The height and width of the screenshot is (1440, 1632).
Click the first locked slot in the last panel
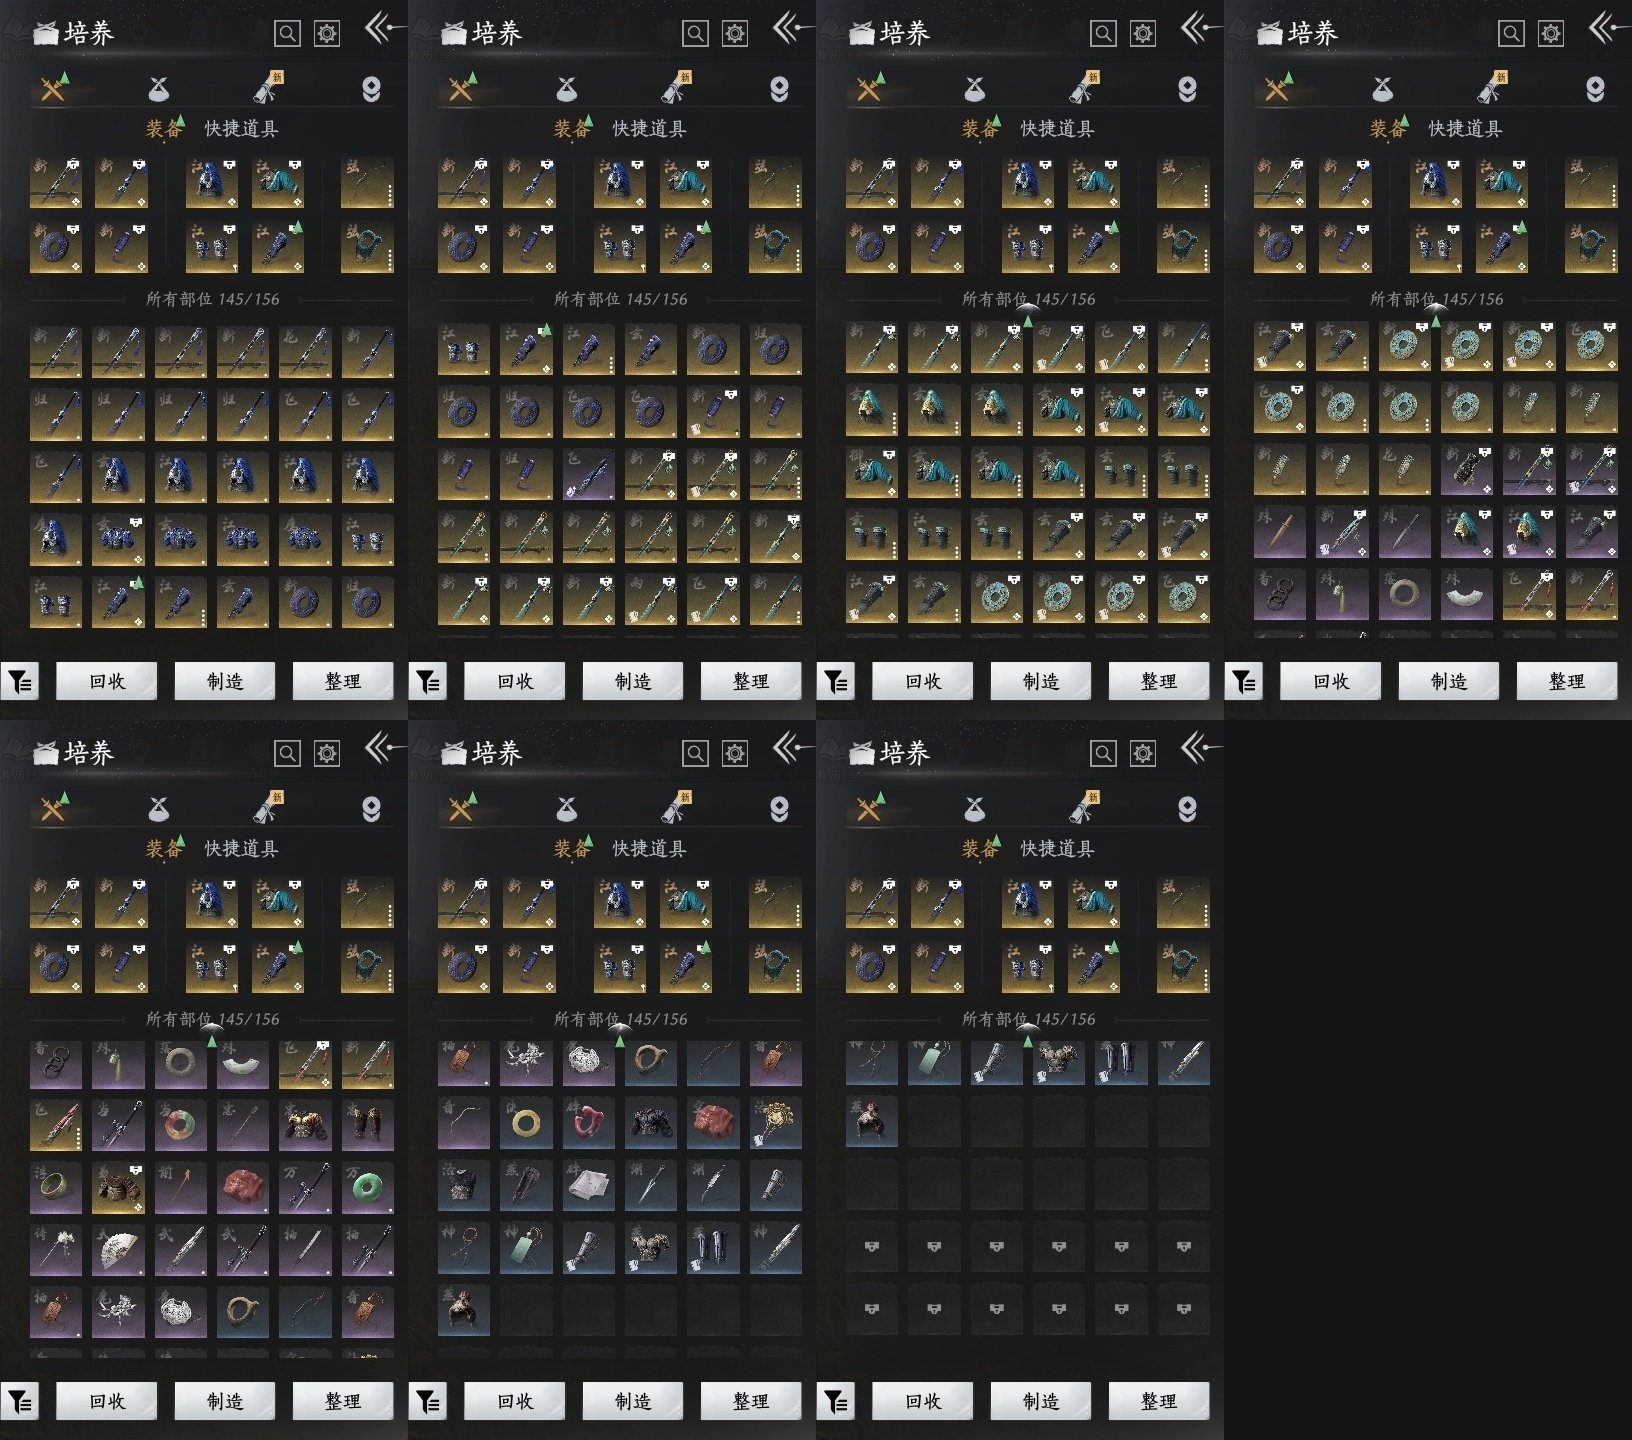(x=871, y=1247)
